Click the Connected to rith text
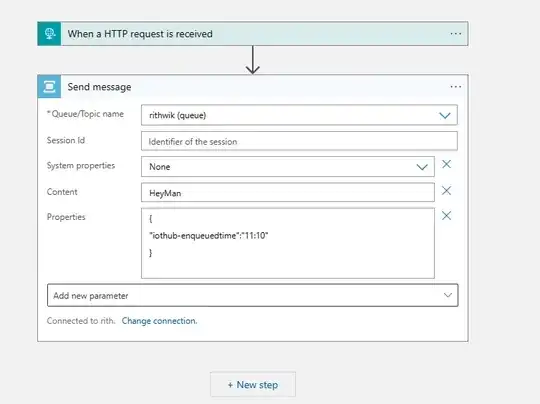This screenshot has width=540, height=404. coord(81,321)
